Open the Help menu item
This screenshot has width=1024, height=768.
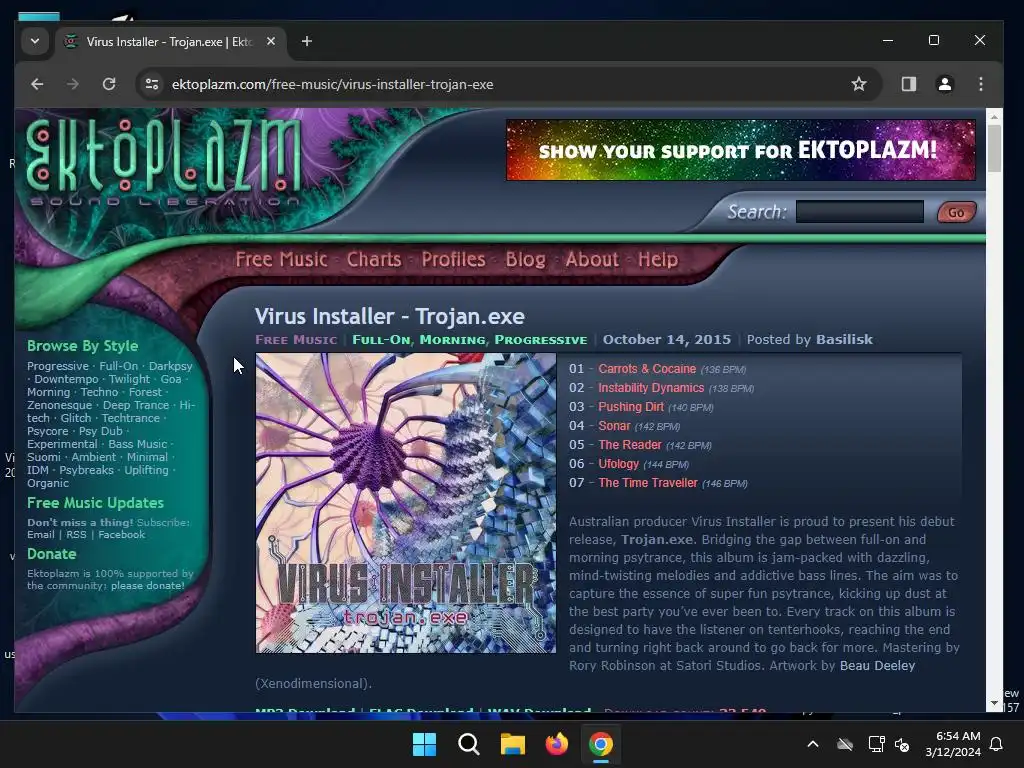click(x=658, y=259)
